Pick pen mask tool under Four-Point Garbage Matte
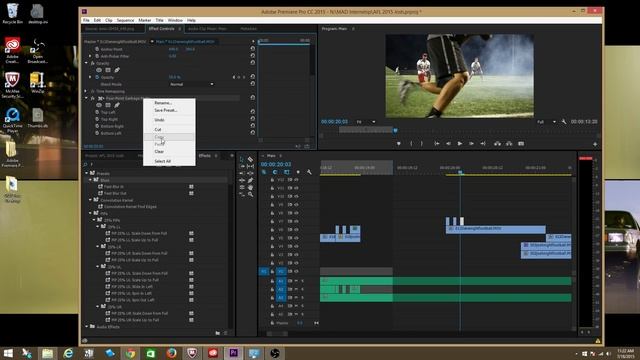The width and height of the screenshot is (640, 360). 117,105
